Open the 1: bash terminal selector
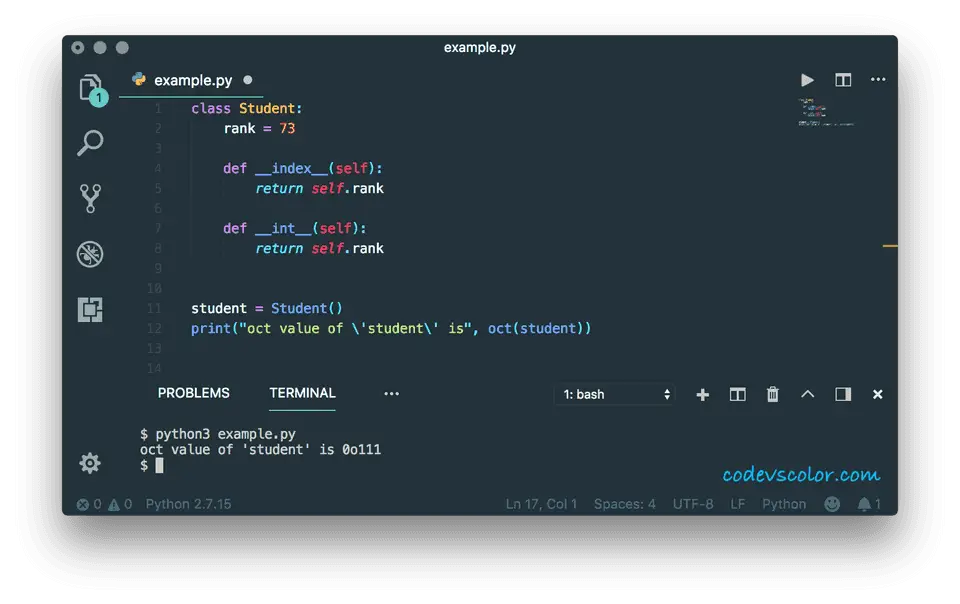Viewport: 960px width, 604px height. point(615,395)
